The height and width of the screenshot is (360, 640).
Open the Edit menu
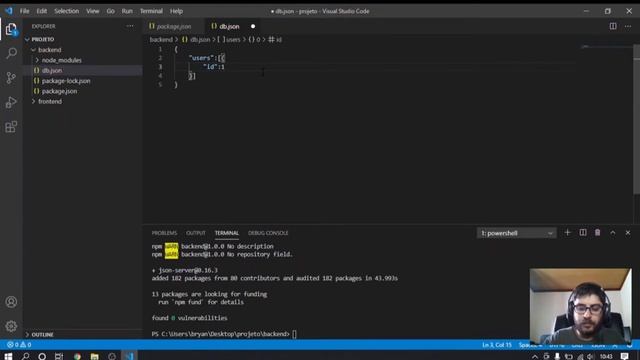tap(42, 11)
